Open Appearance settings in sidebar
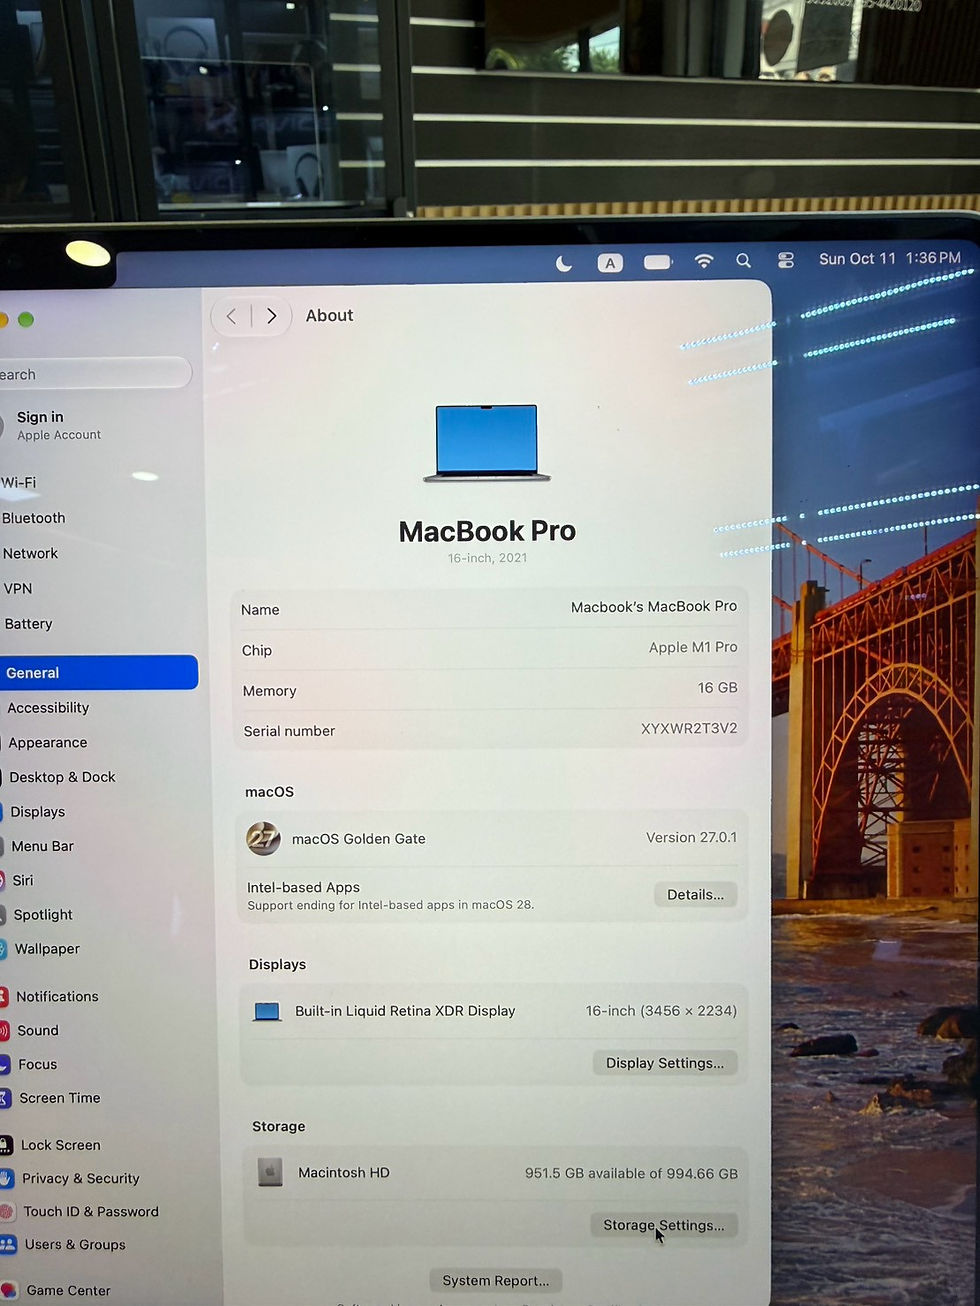Viewport: 980px width, 1306px height. point(47,742)
